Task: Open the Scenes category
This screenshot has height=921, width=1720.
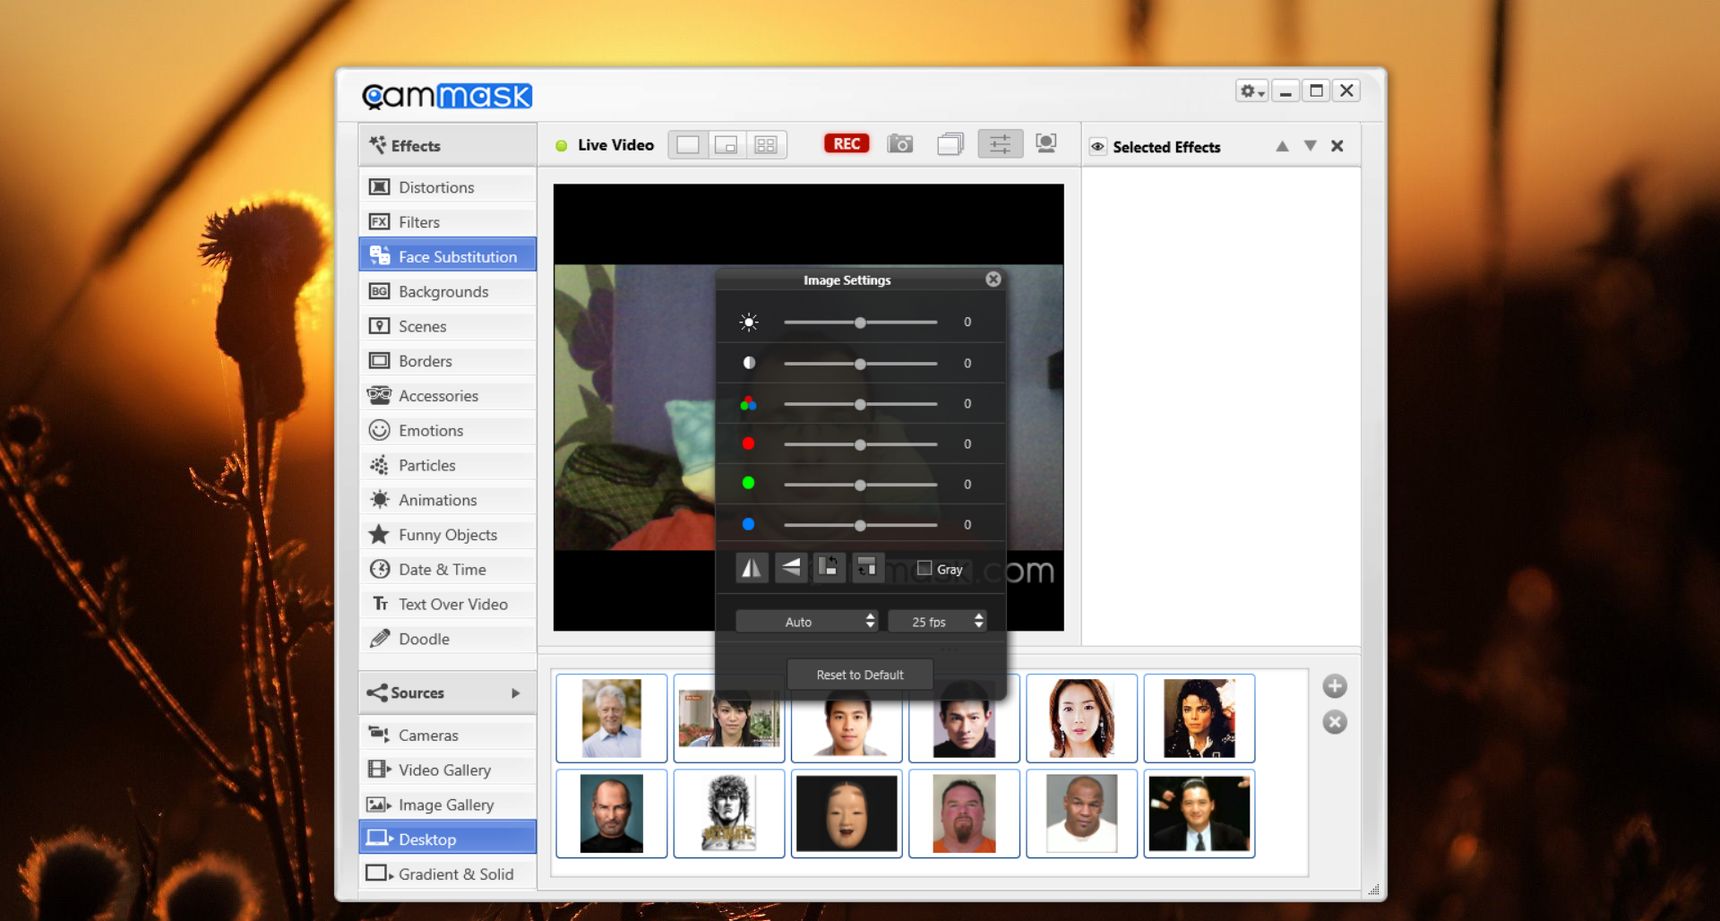Action: (447, 326)
